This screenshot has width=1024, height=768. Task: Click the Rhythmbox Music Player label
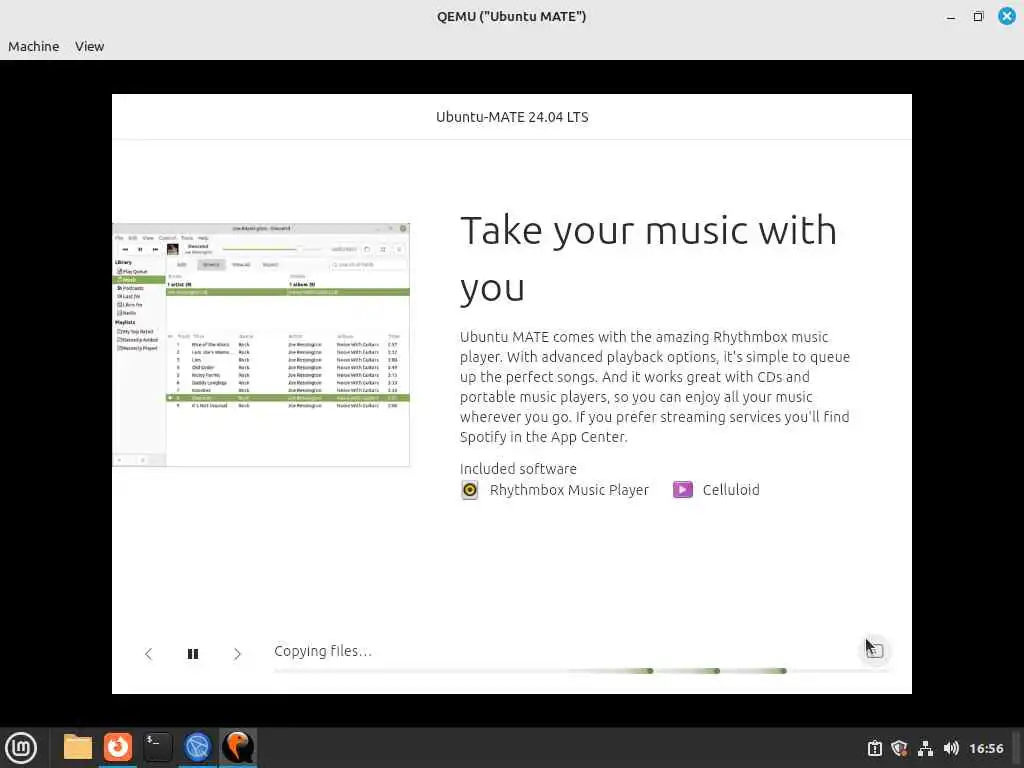(569, 490)
